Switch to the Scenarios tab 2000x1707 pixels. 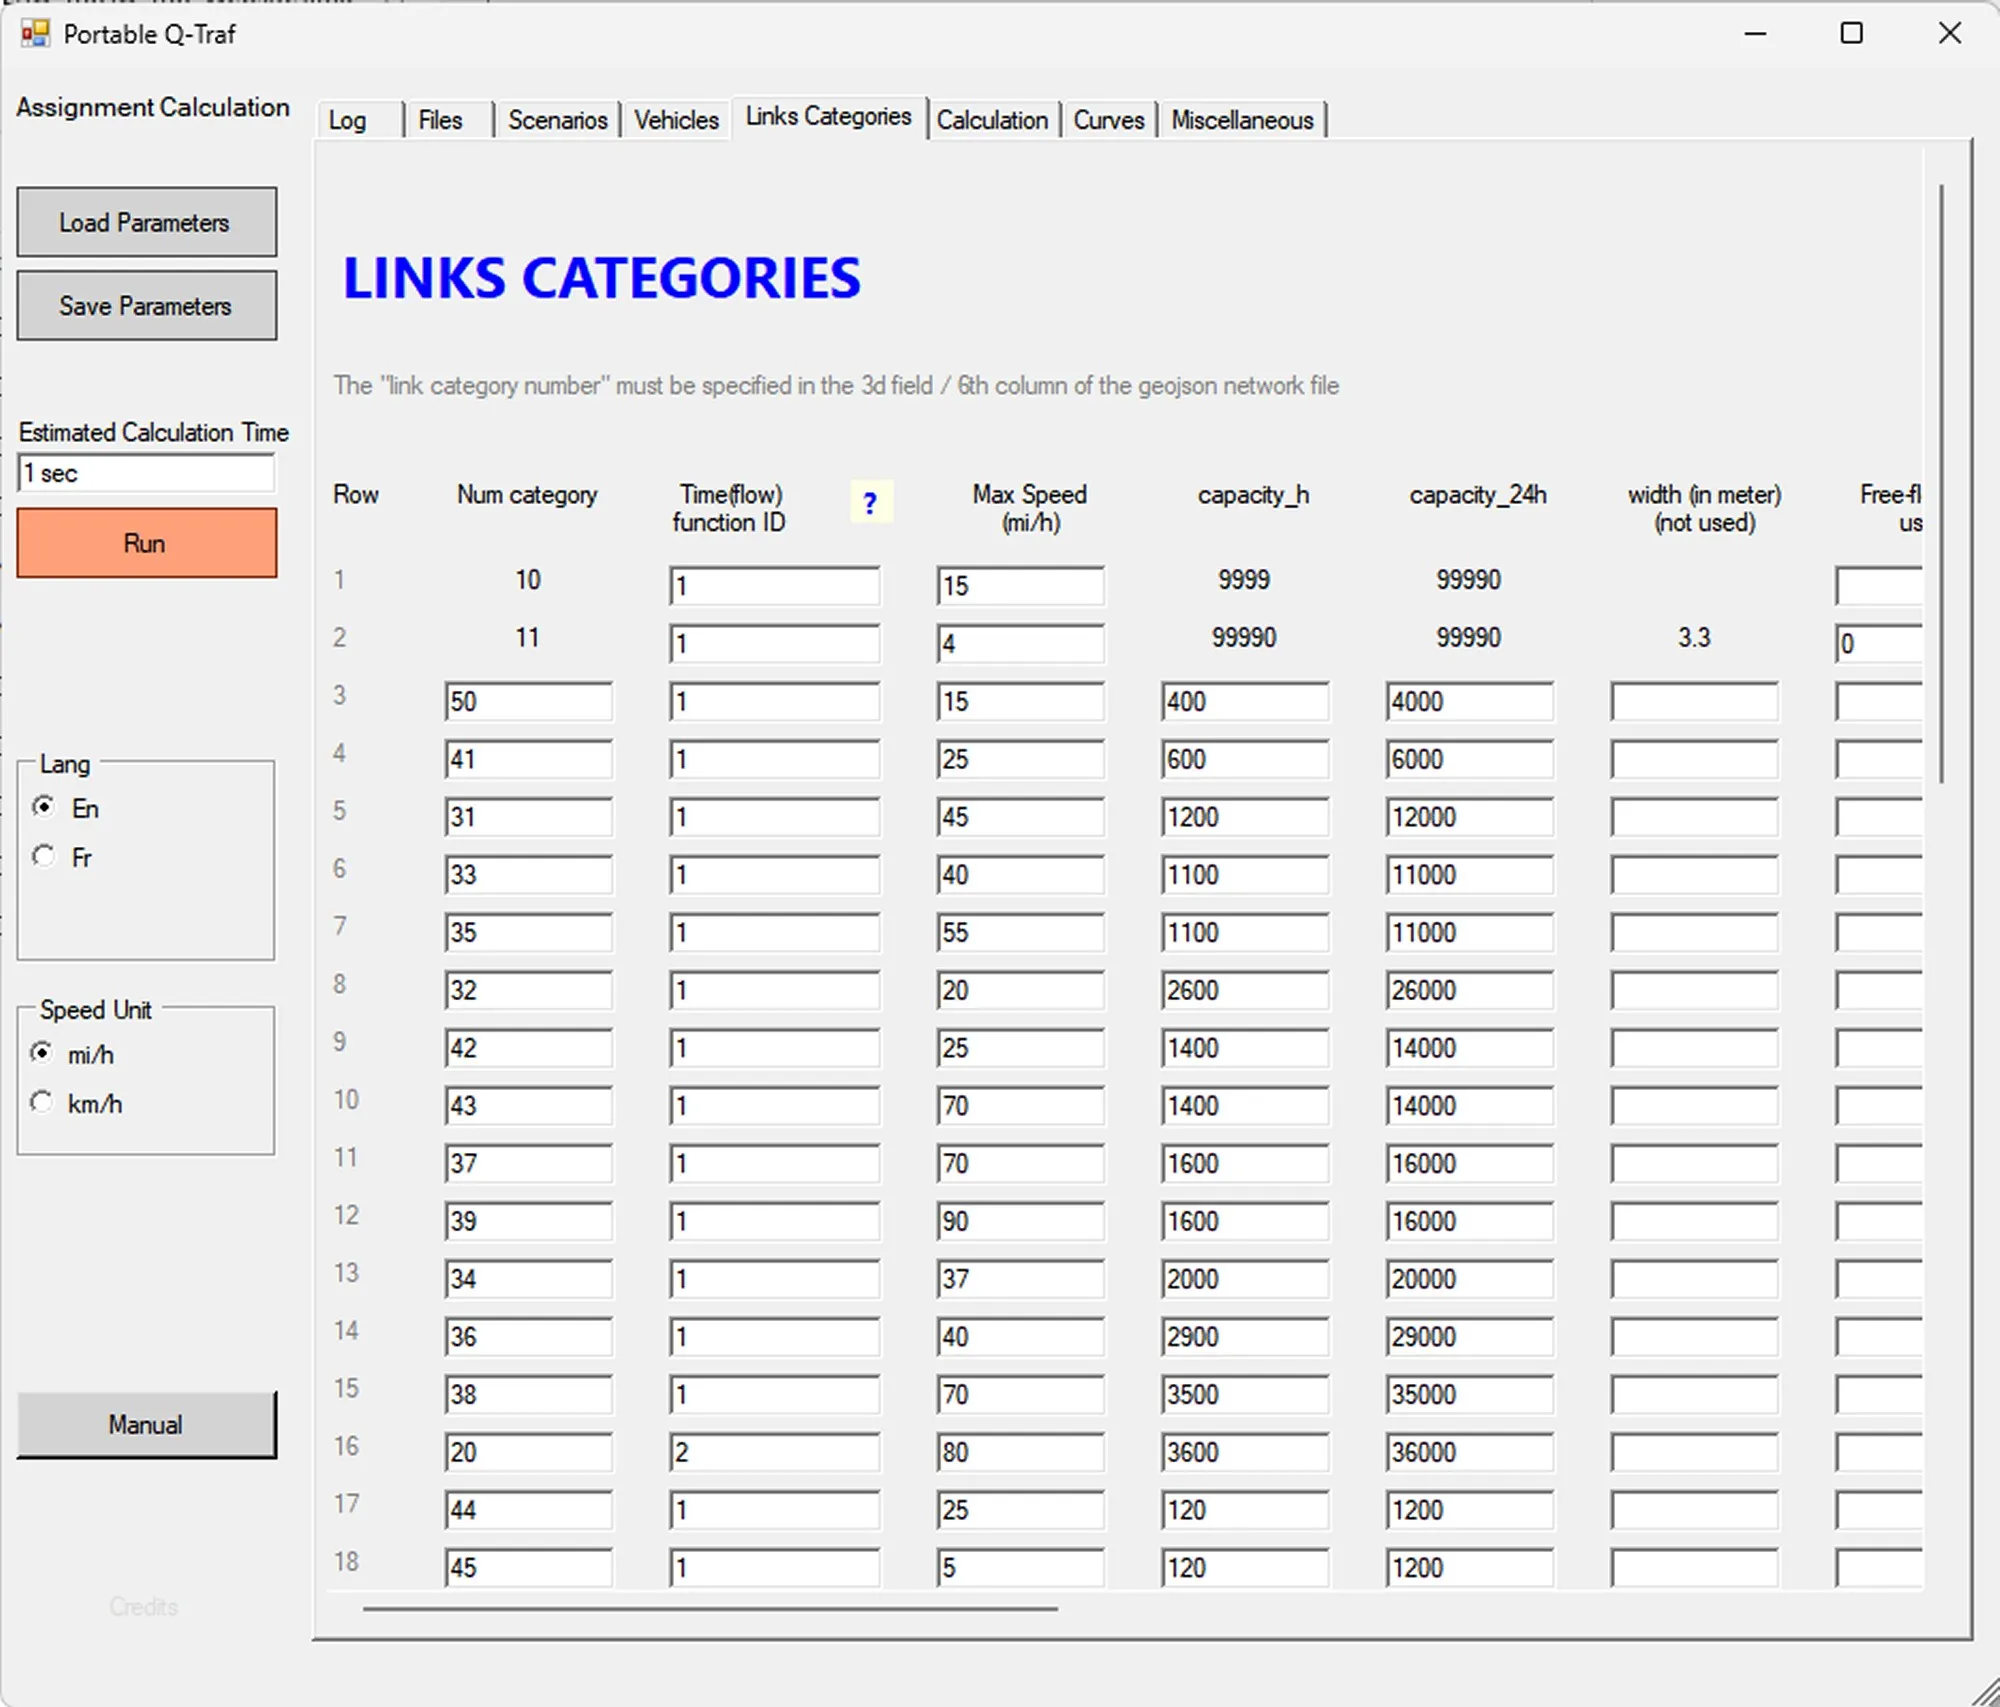(x=557, y=119)
